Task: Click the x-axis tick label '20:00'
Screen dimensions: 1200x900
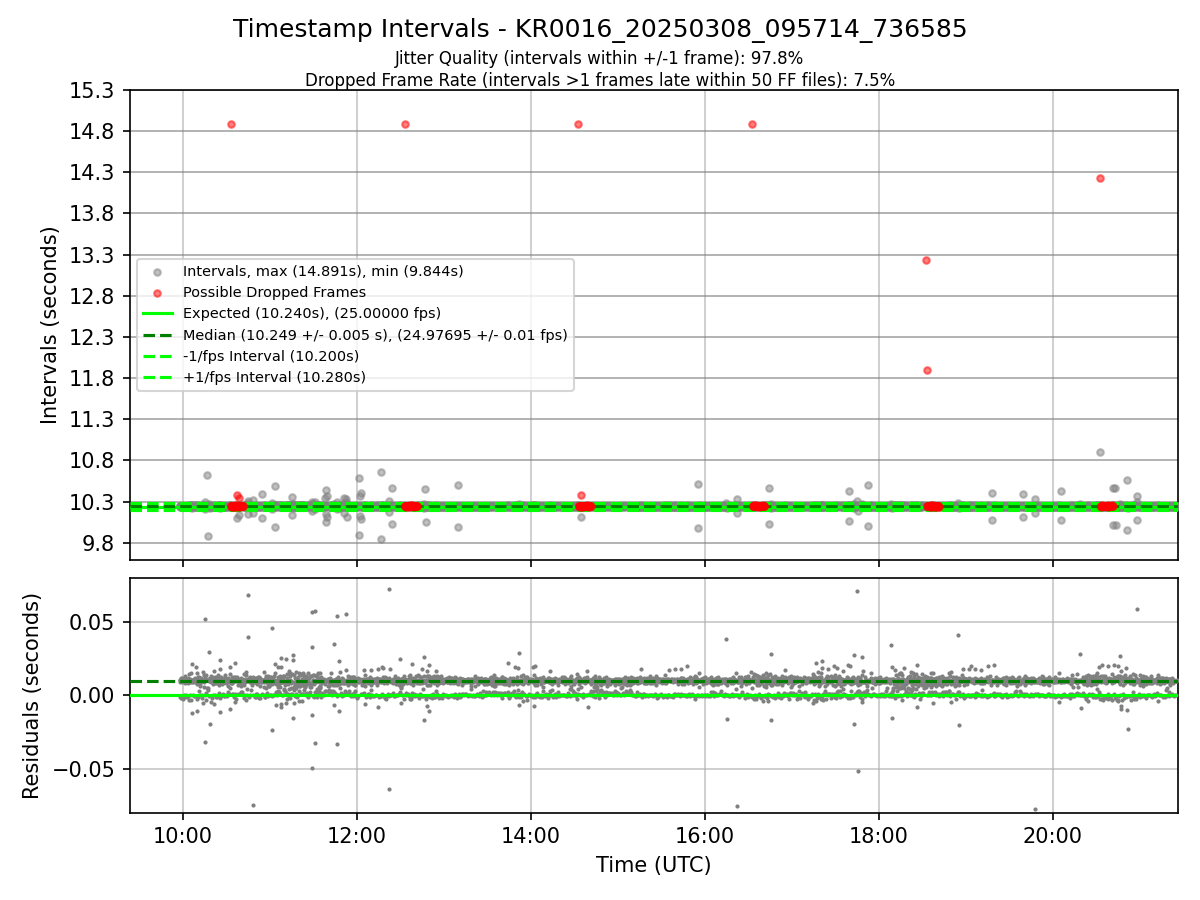Action: (1053, 835)
